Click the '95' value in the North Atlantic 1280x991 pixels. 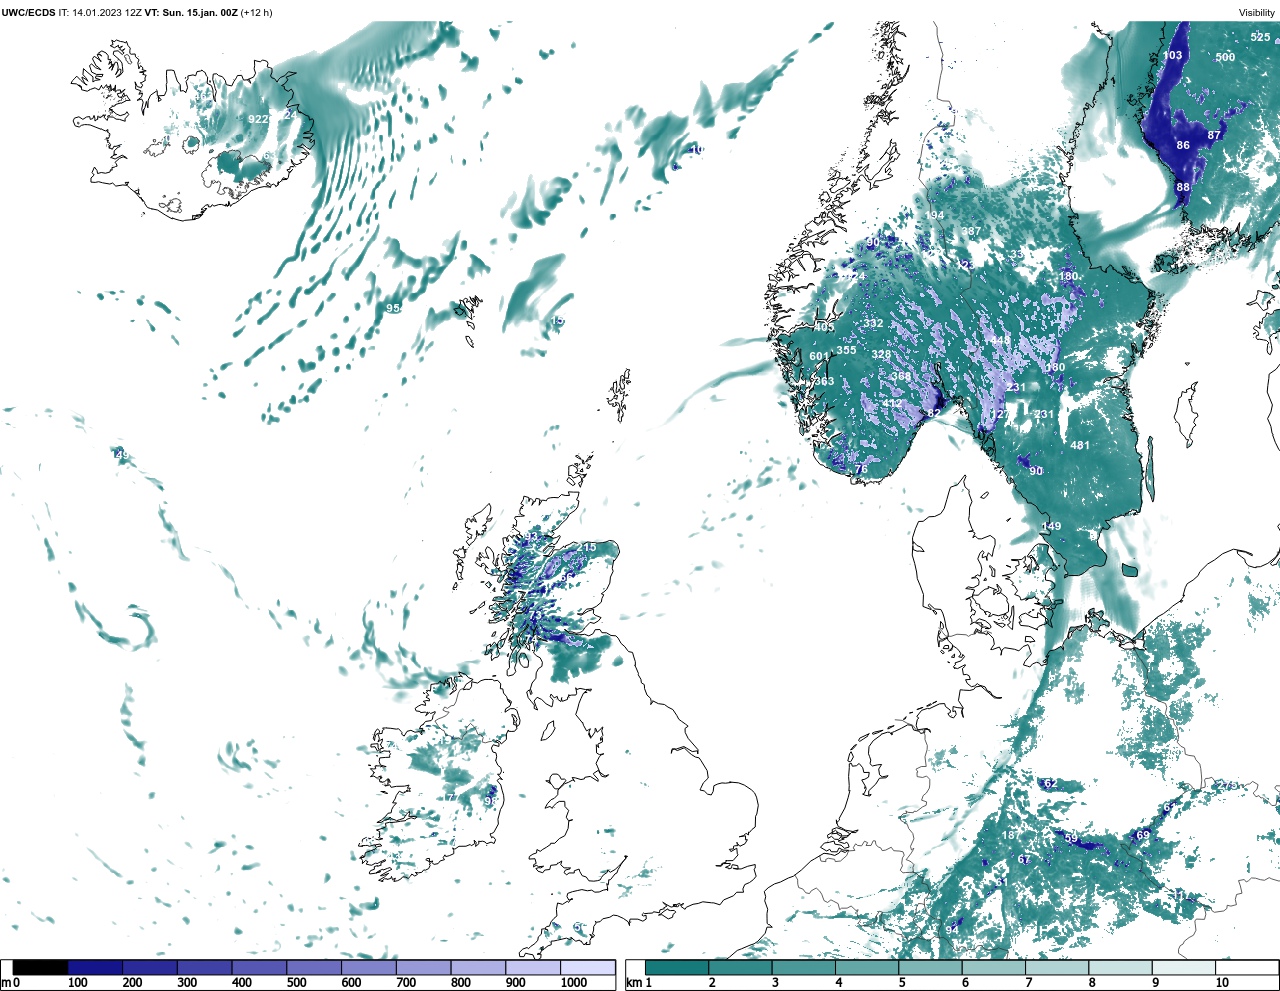click(393, 308)
